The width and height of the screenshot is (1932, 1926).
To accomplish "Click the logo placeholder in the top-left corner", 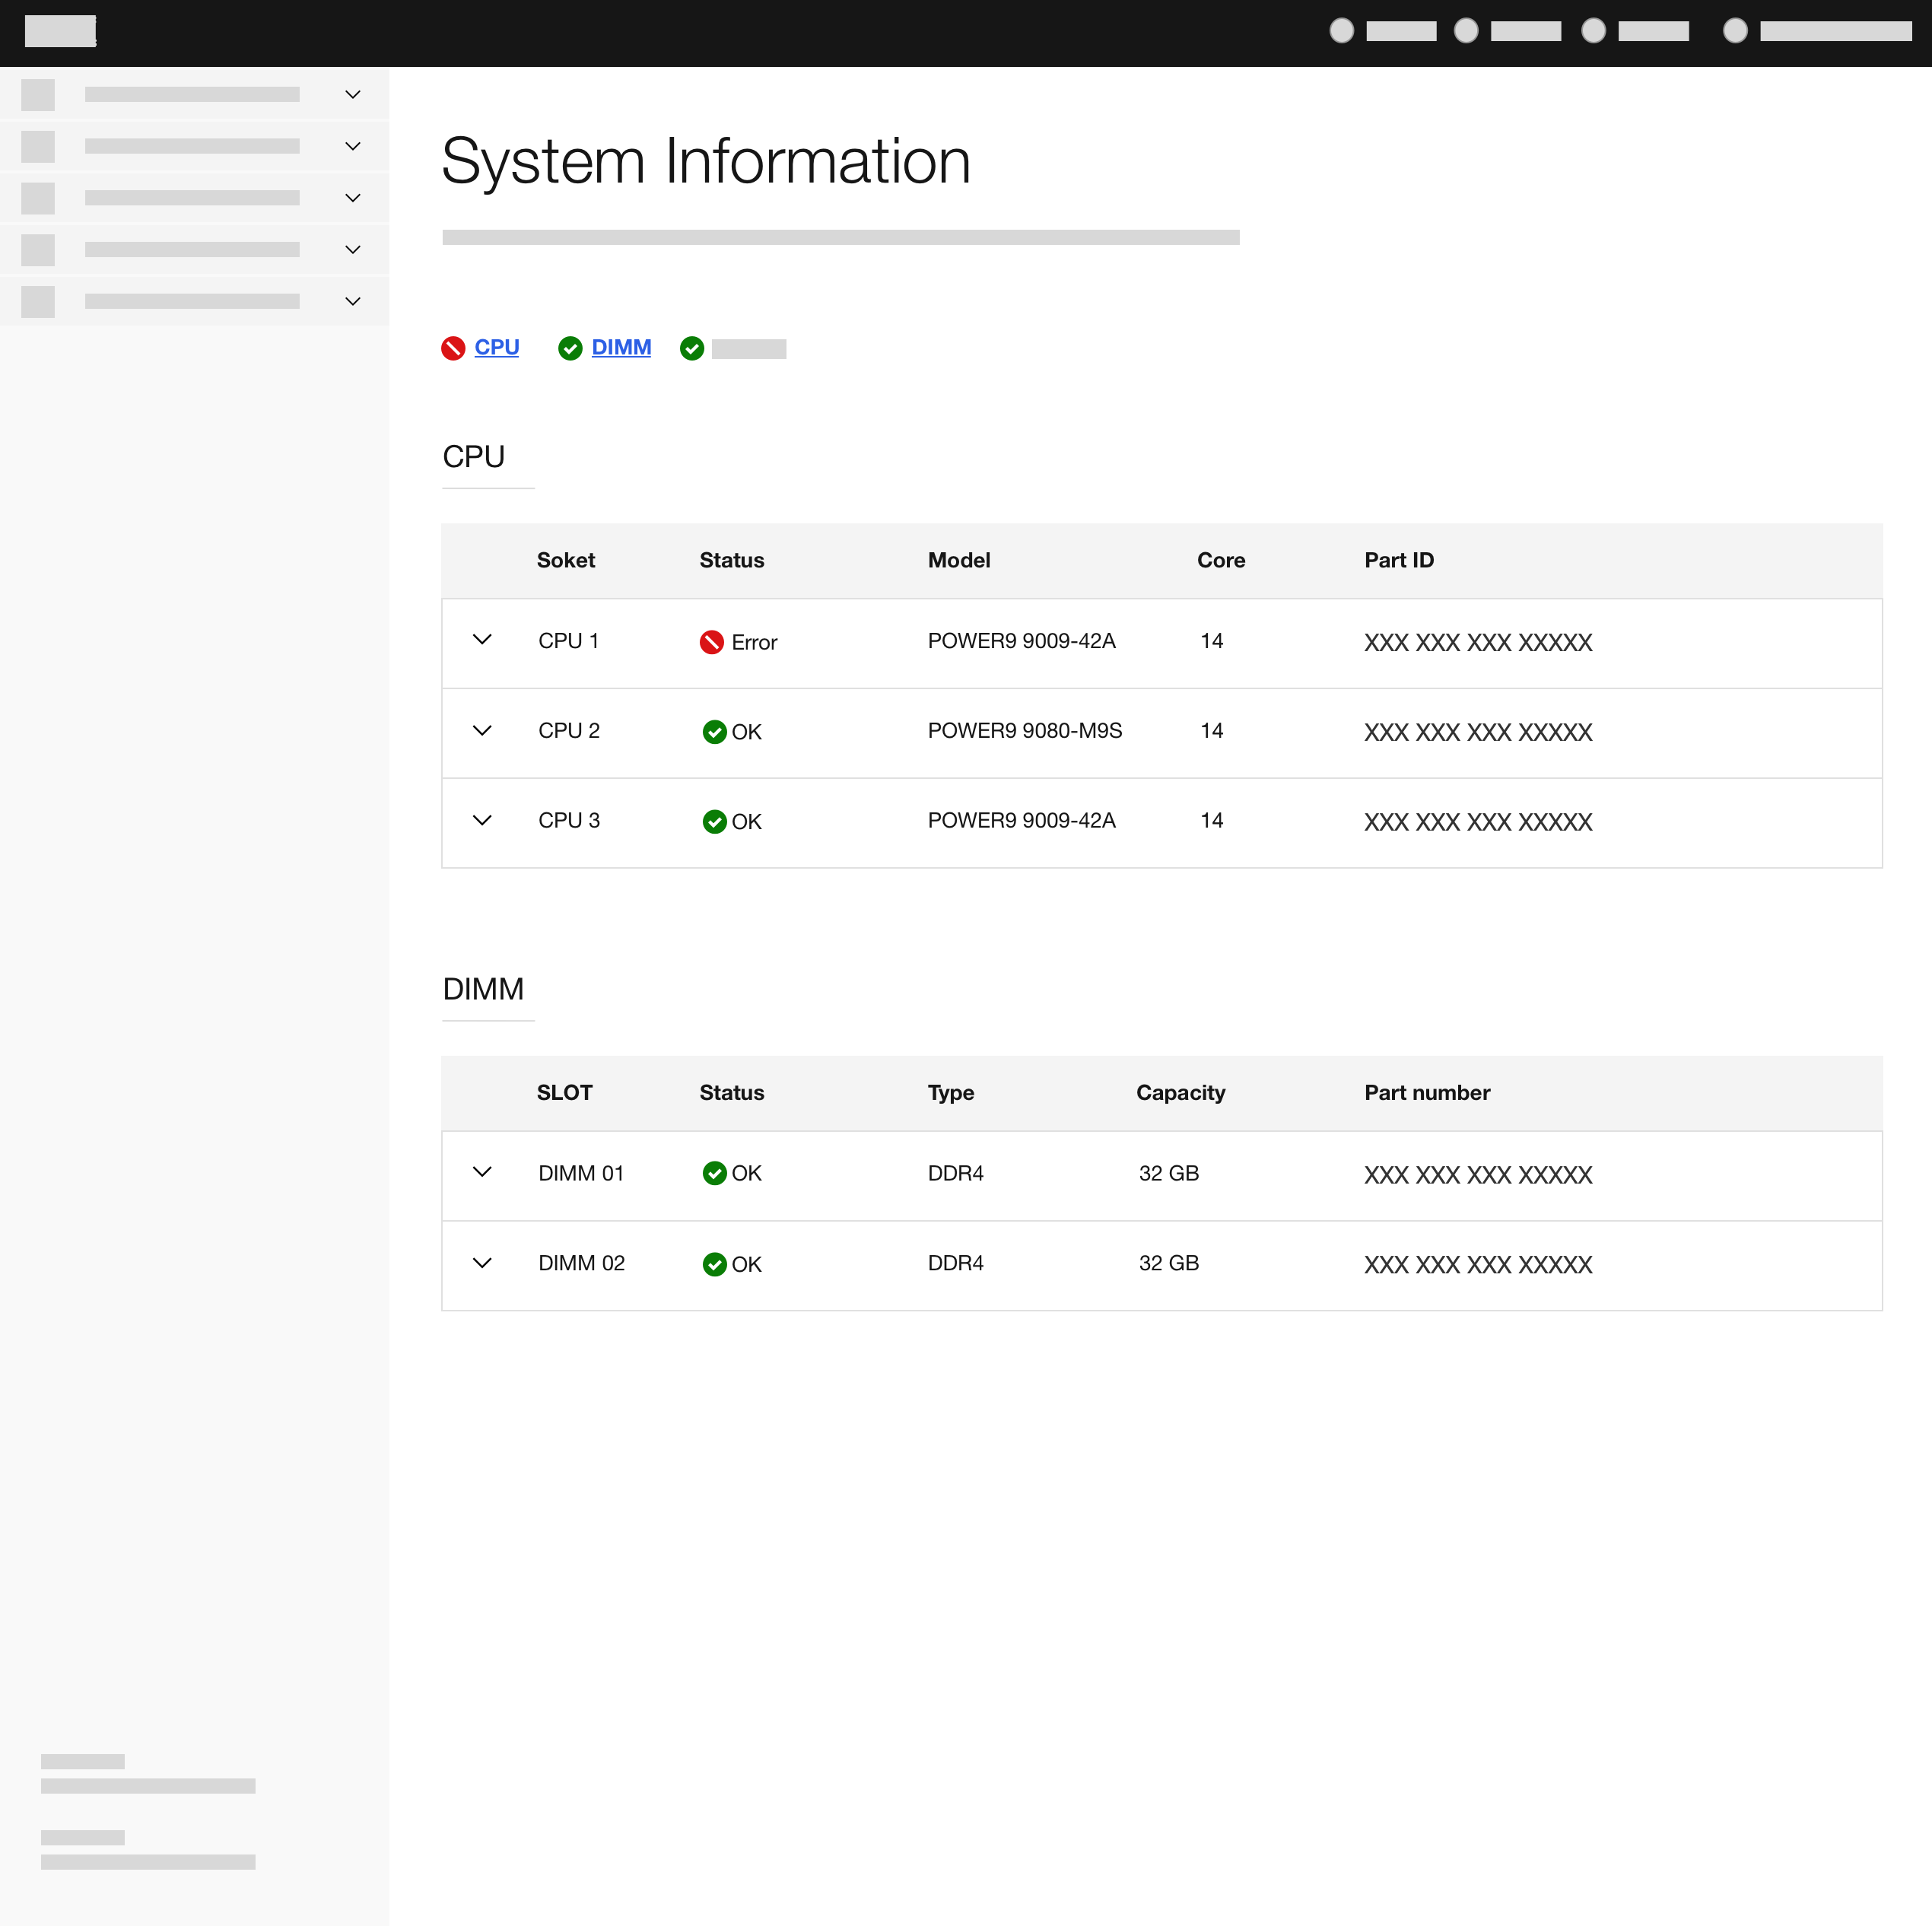I will [x=59, y=31].
